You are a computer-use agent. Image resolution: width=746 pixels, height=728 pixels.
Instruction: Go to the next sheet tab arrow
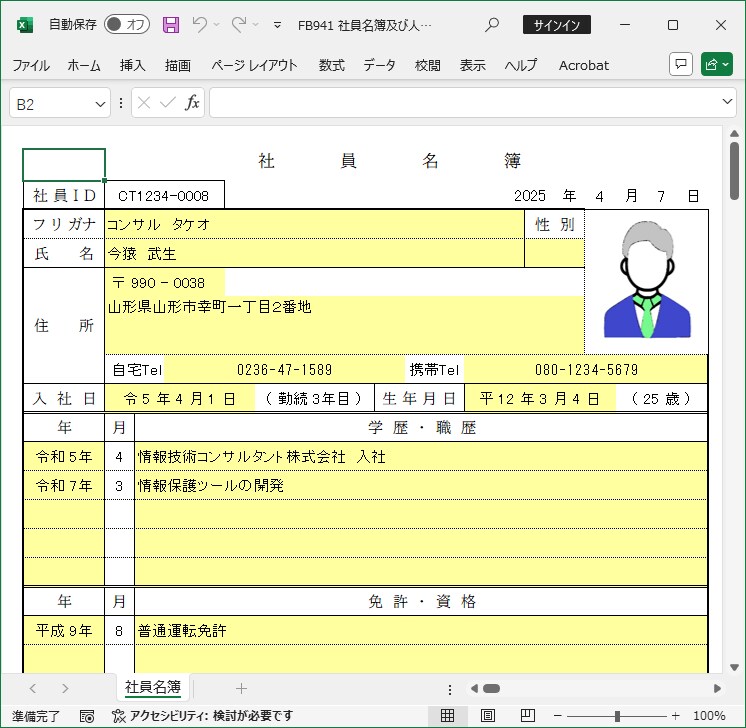pyautogui.click(x=65, y=689)
